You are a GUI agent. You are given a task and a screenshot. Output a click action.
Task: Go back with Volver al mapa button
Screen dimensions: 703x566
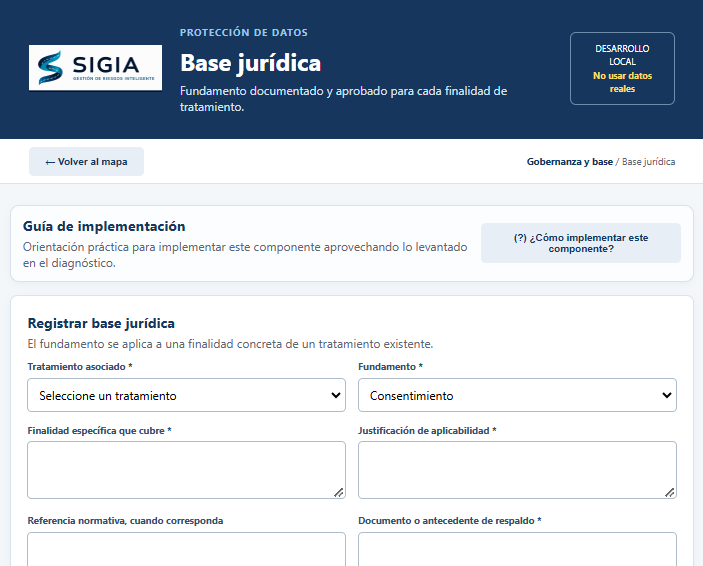pyautogui.click(x=87, y=161)
